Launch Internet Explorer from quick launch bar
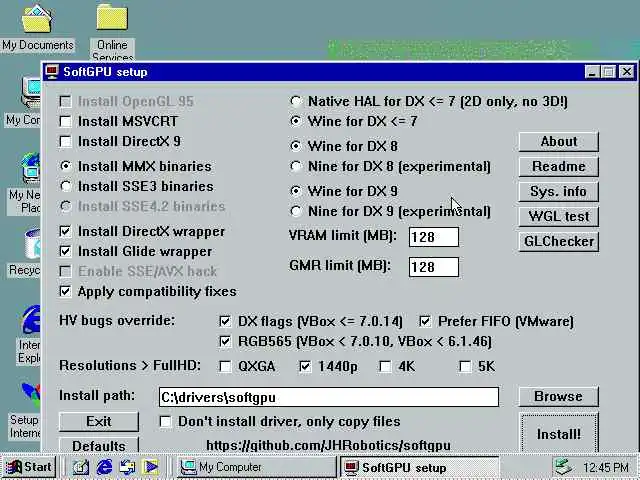 click(104, 467)
